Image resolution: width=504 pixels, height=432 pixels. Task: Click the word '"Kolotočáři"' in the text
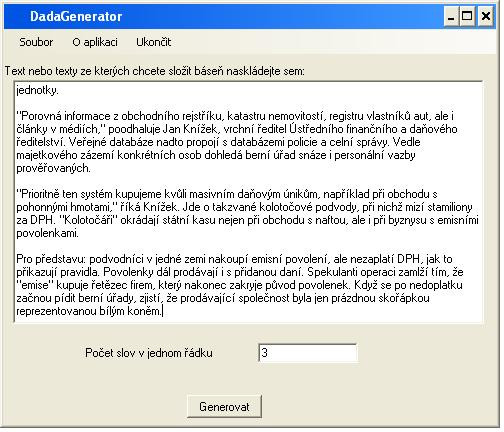tap(88, 220)
